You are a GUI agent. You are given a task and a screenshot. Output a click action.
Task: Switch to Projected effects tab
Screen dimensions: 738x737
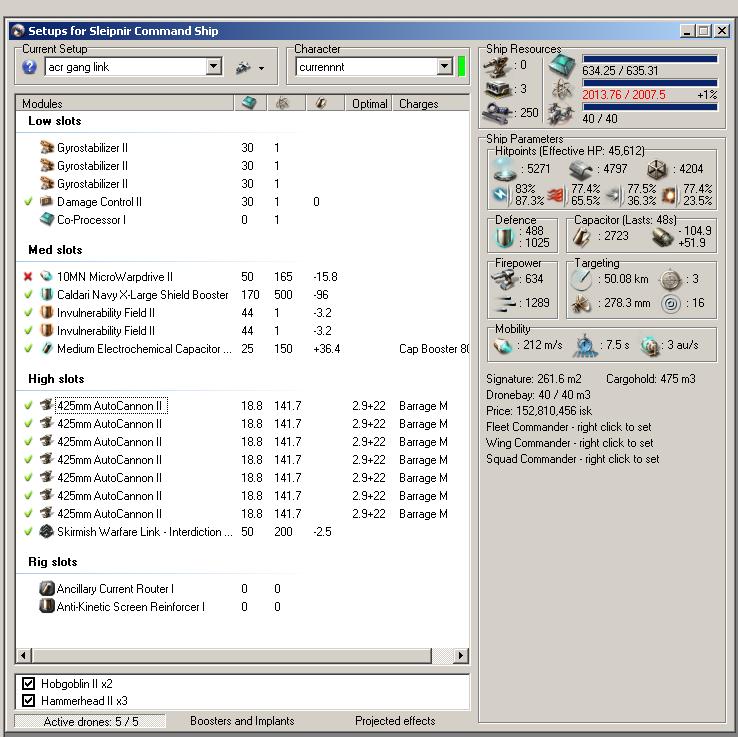click(x=395, y=721)
